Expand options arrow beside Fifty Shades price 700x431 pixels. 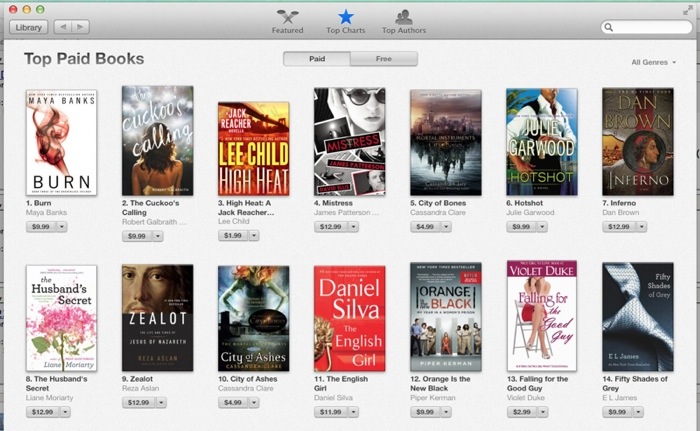click(638, 412)
